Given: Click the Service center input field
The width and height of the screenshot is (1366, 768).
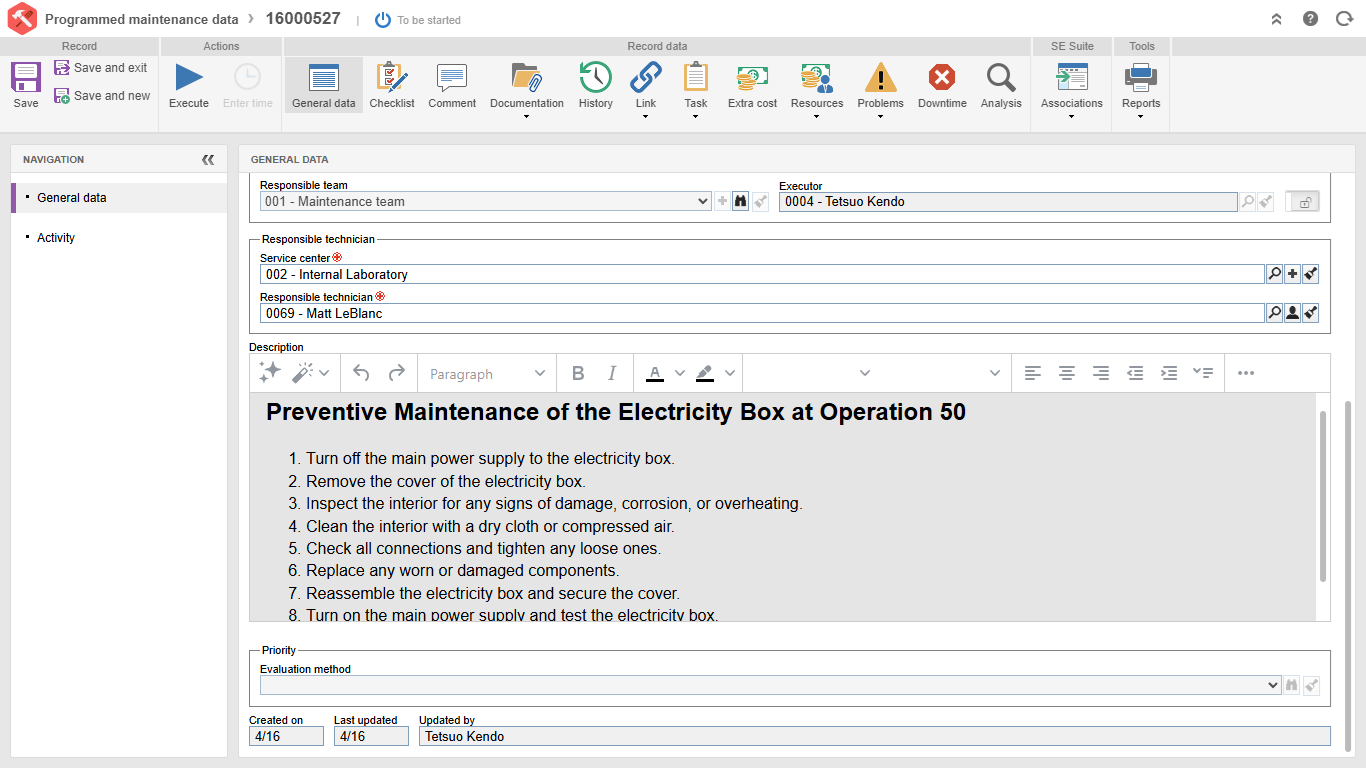Looking at the screenshot, I should point(762,274).
